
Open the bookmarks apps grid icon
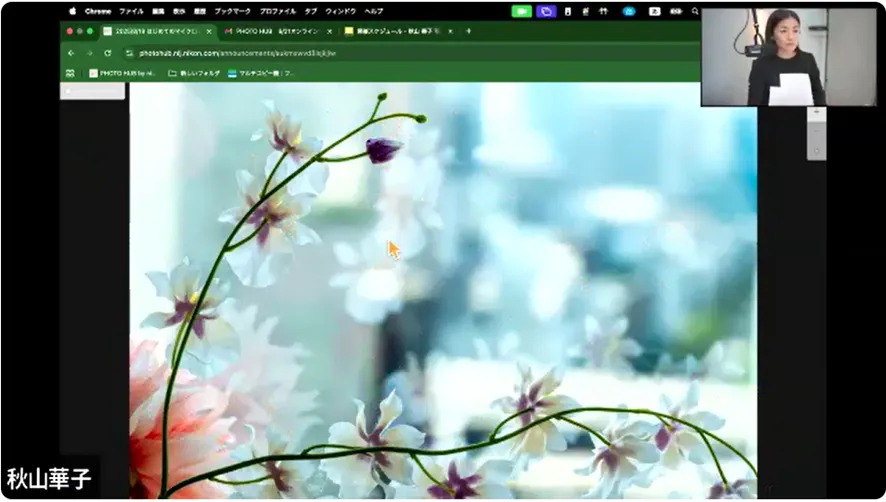(x=70, y=73)
